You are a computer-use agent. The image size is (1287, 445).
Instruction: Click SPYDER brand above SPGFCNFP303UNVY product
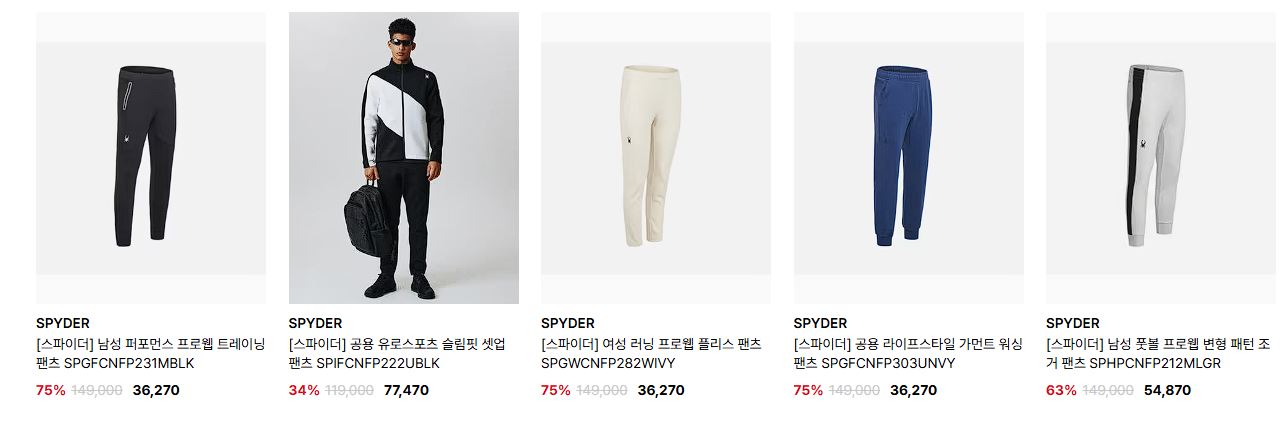coord(821,323)
